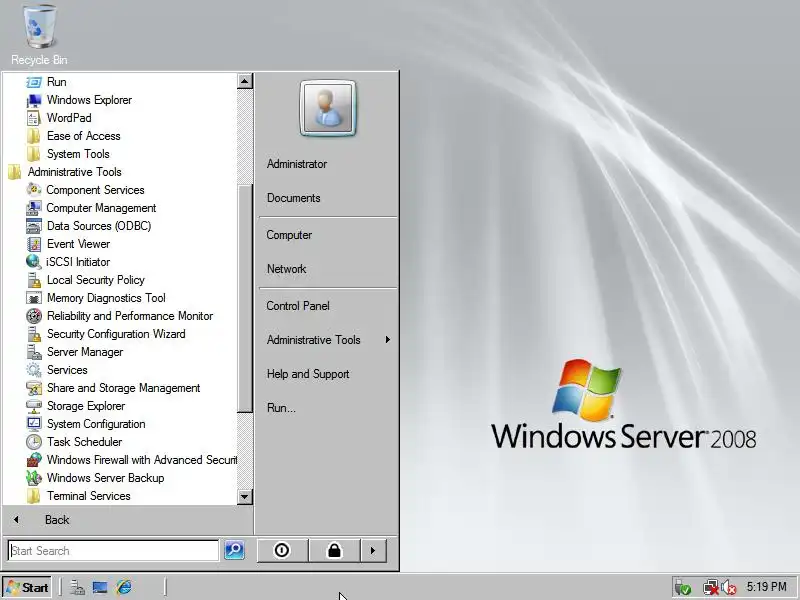Image resolution: width=800 pixels, height=600 pixels.
Task: Open Network from Start menu
Action: click(286, 269)
